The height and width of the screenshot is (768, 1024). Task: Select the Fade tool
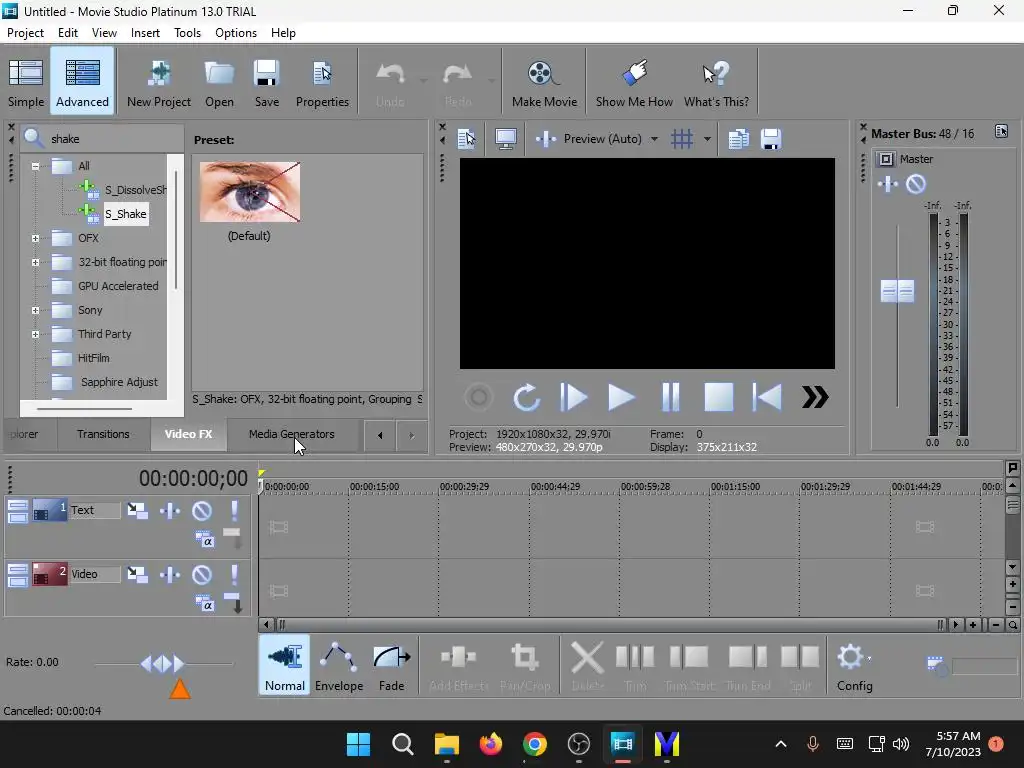[x=391, y=665]
